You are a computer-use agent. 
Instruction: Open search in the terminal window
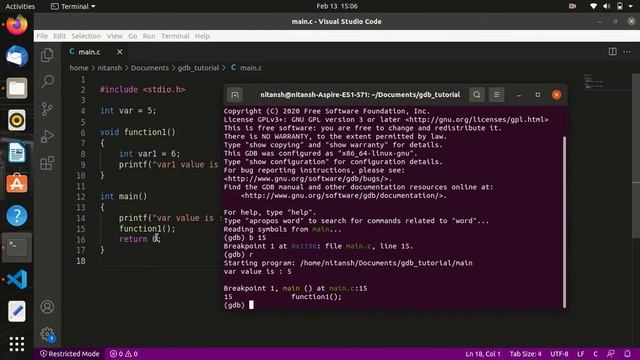[476, 95]
